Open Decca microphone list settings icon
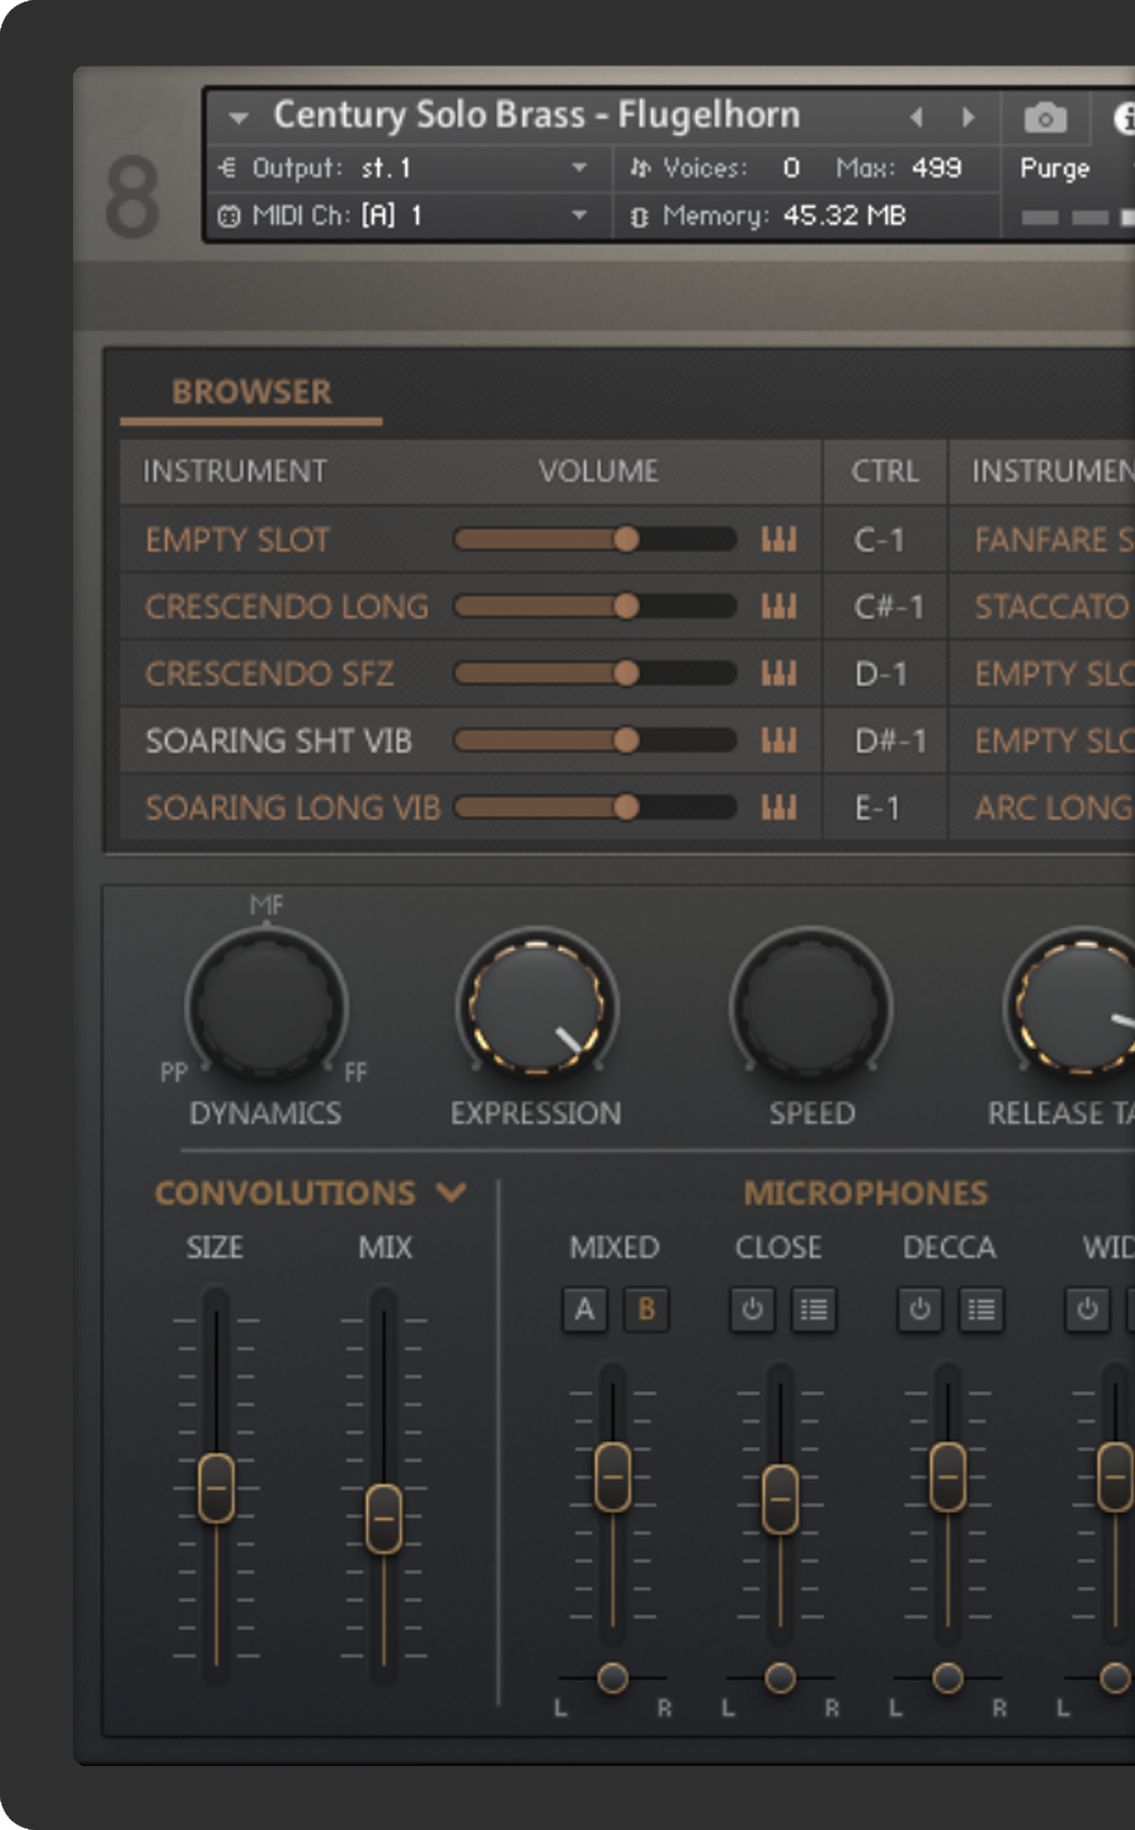The height and width of the screenshot is (1830, 1135). [981, 1309]
